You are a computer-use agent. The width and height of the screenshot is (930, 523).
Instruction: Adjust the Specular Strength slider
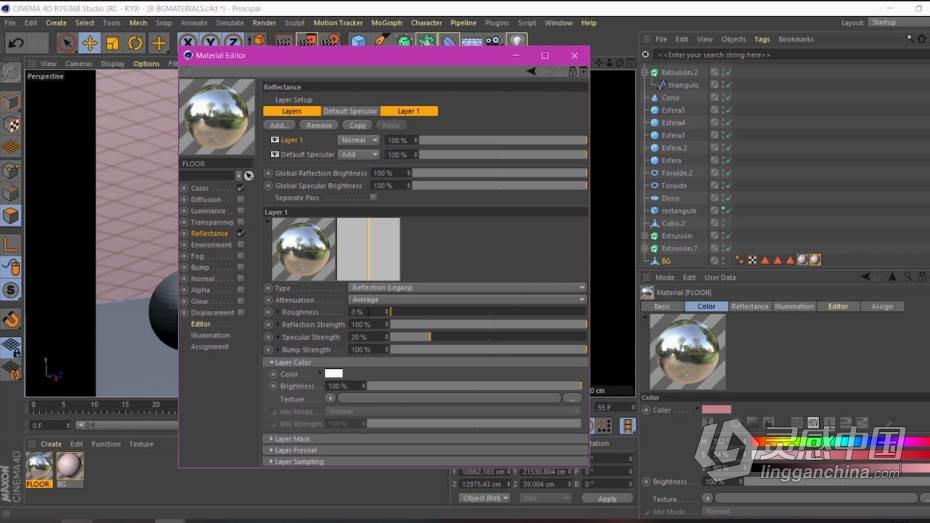click(488, 337)
